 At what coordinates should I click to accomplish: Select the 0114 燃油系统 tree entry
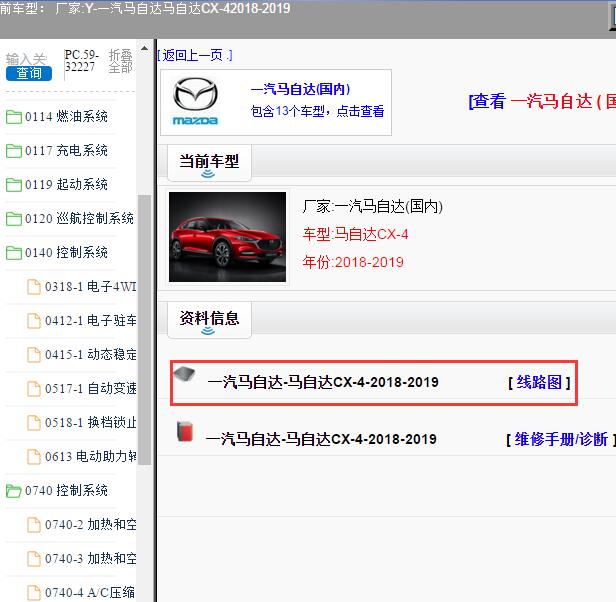[x=66, y=117]
